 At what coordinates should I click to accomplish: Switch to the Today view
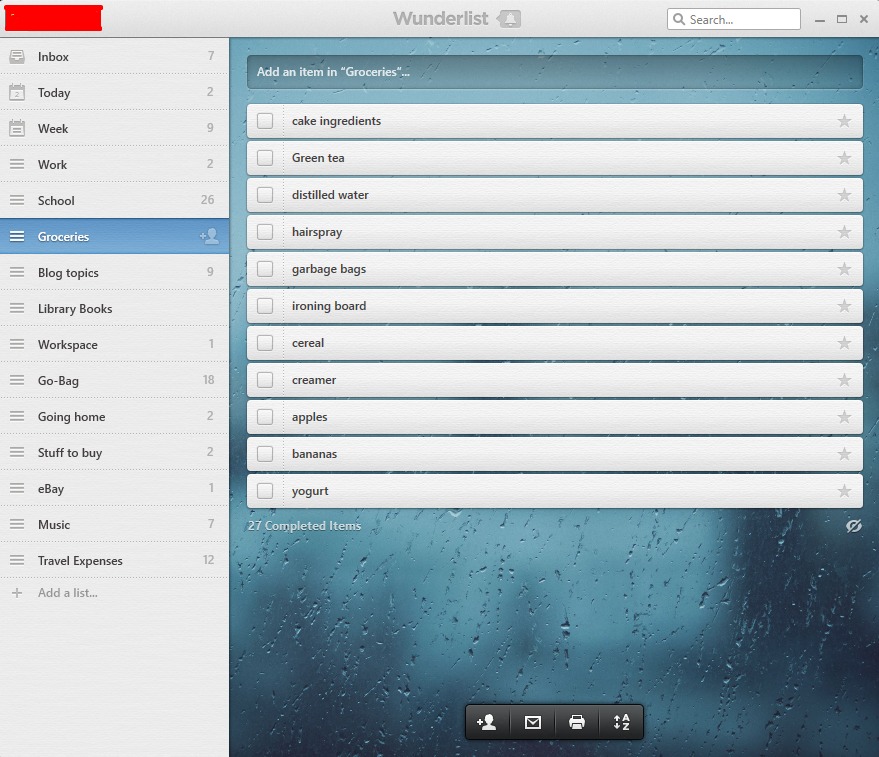click(x=54, y=93)
